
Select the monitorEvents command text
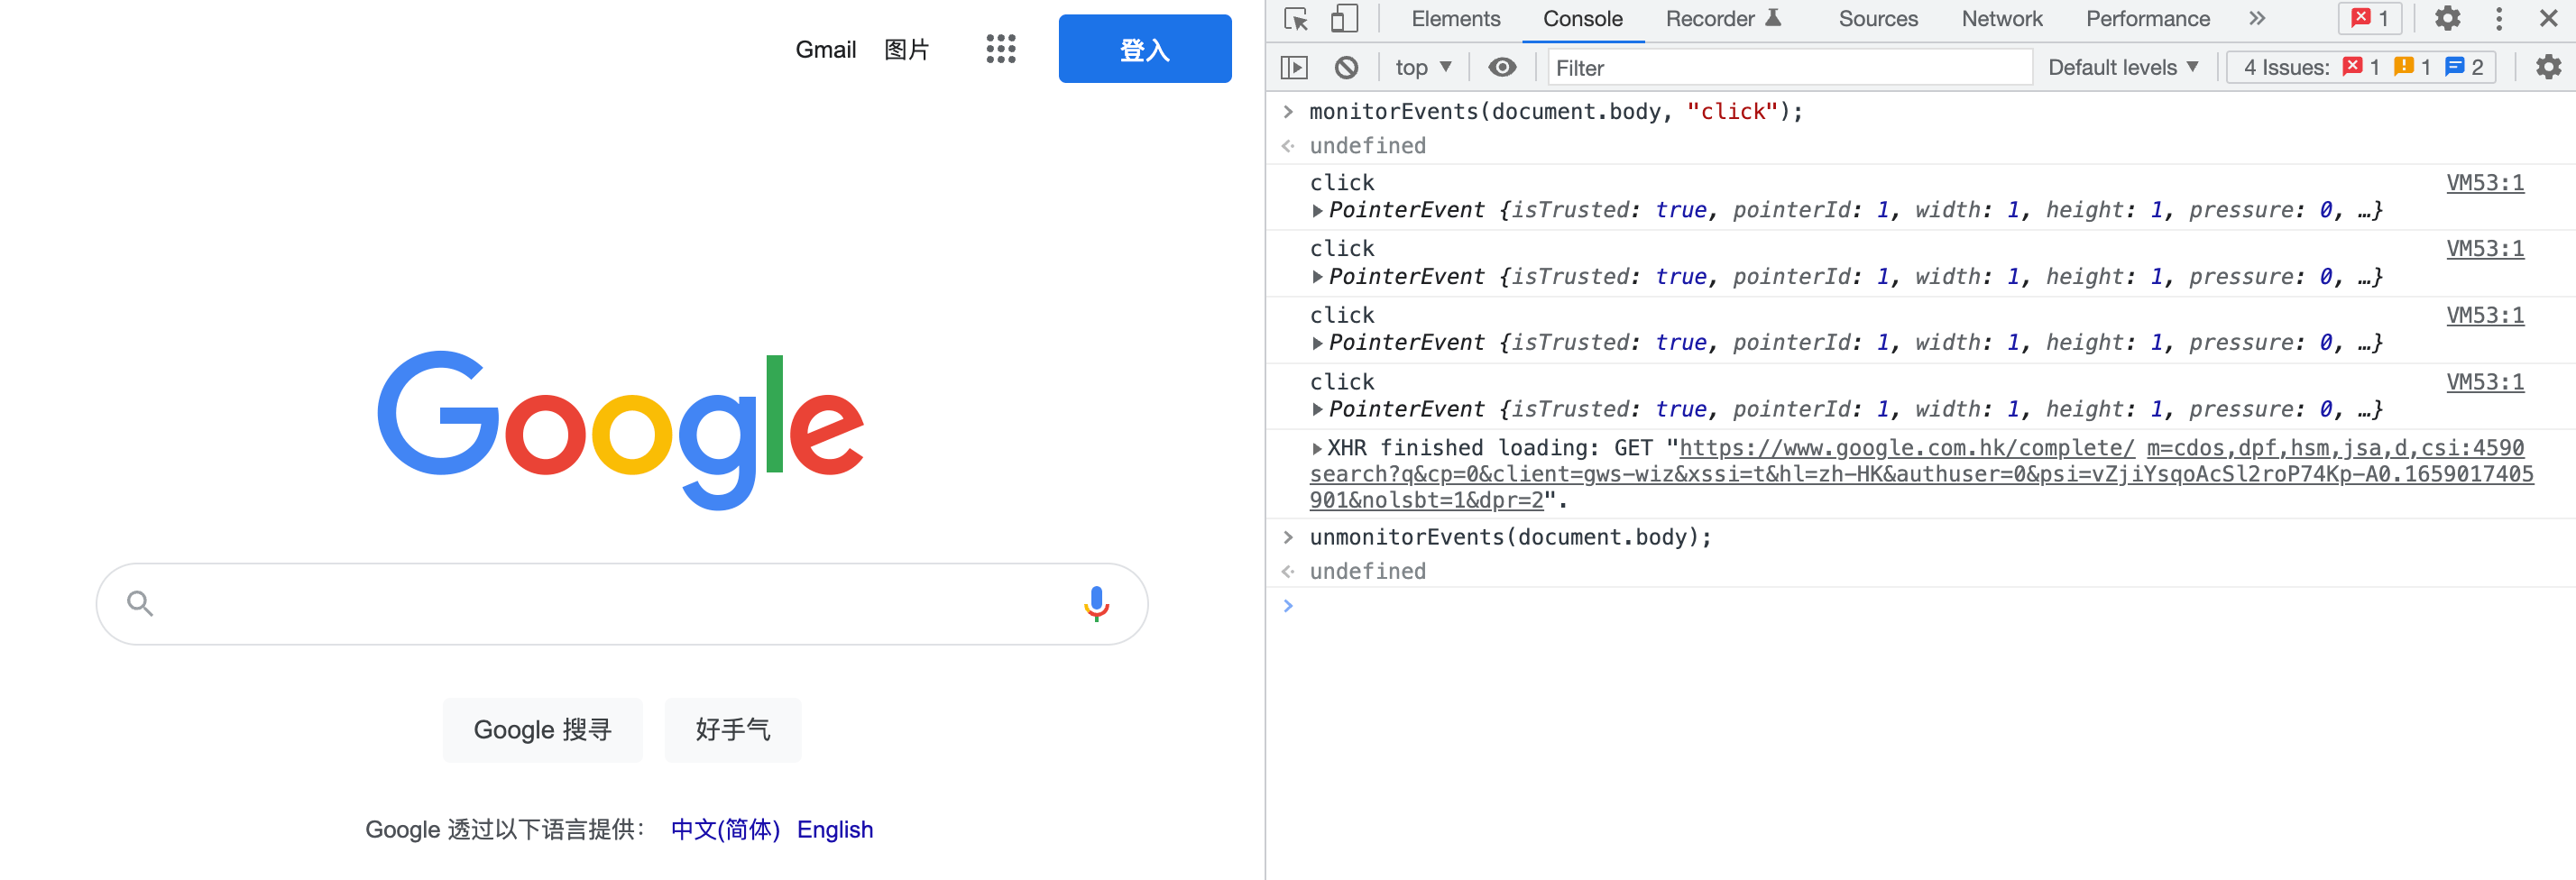point(1555,112)
